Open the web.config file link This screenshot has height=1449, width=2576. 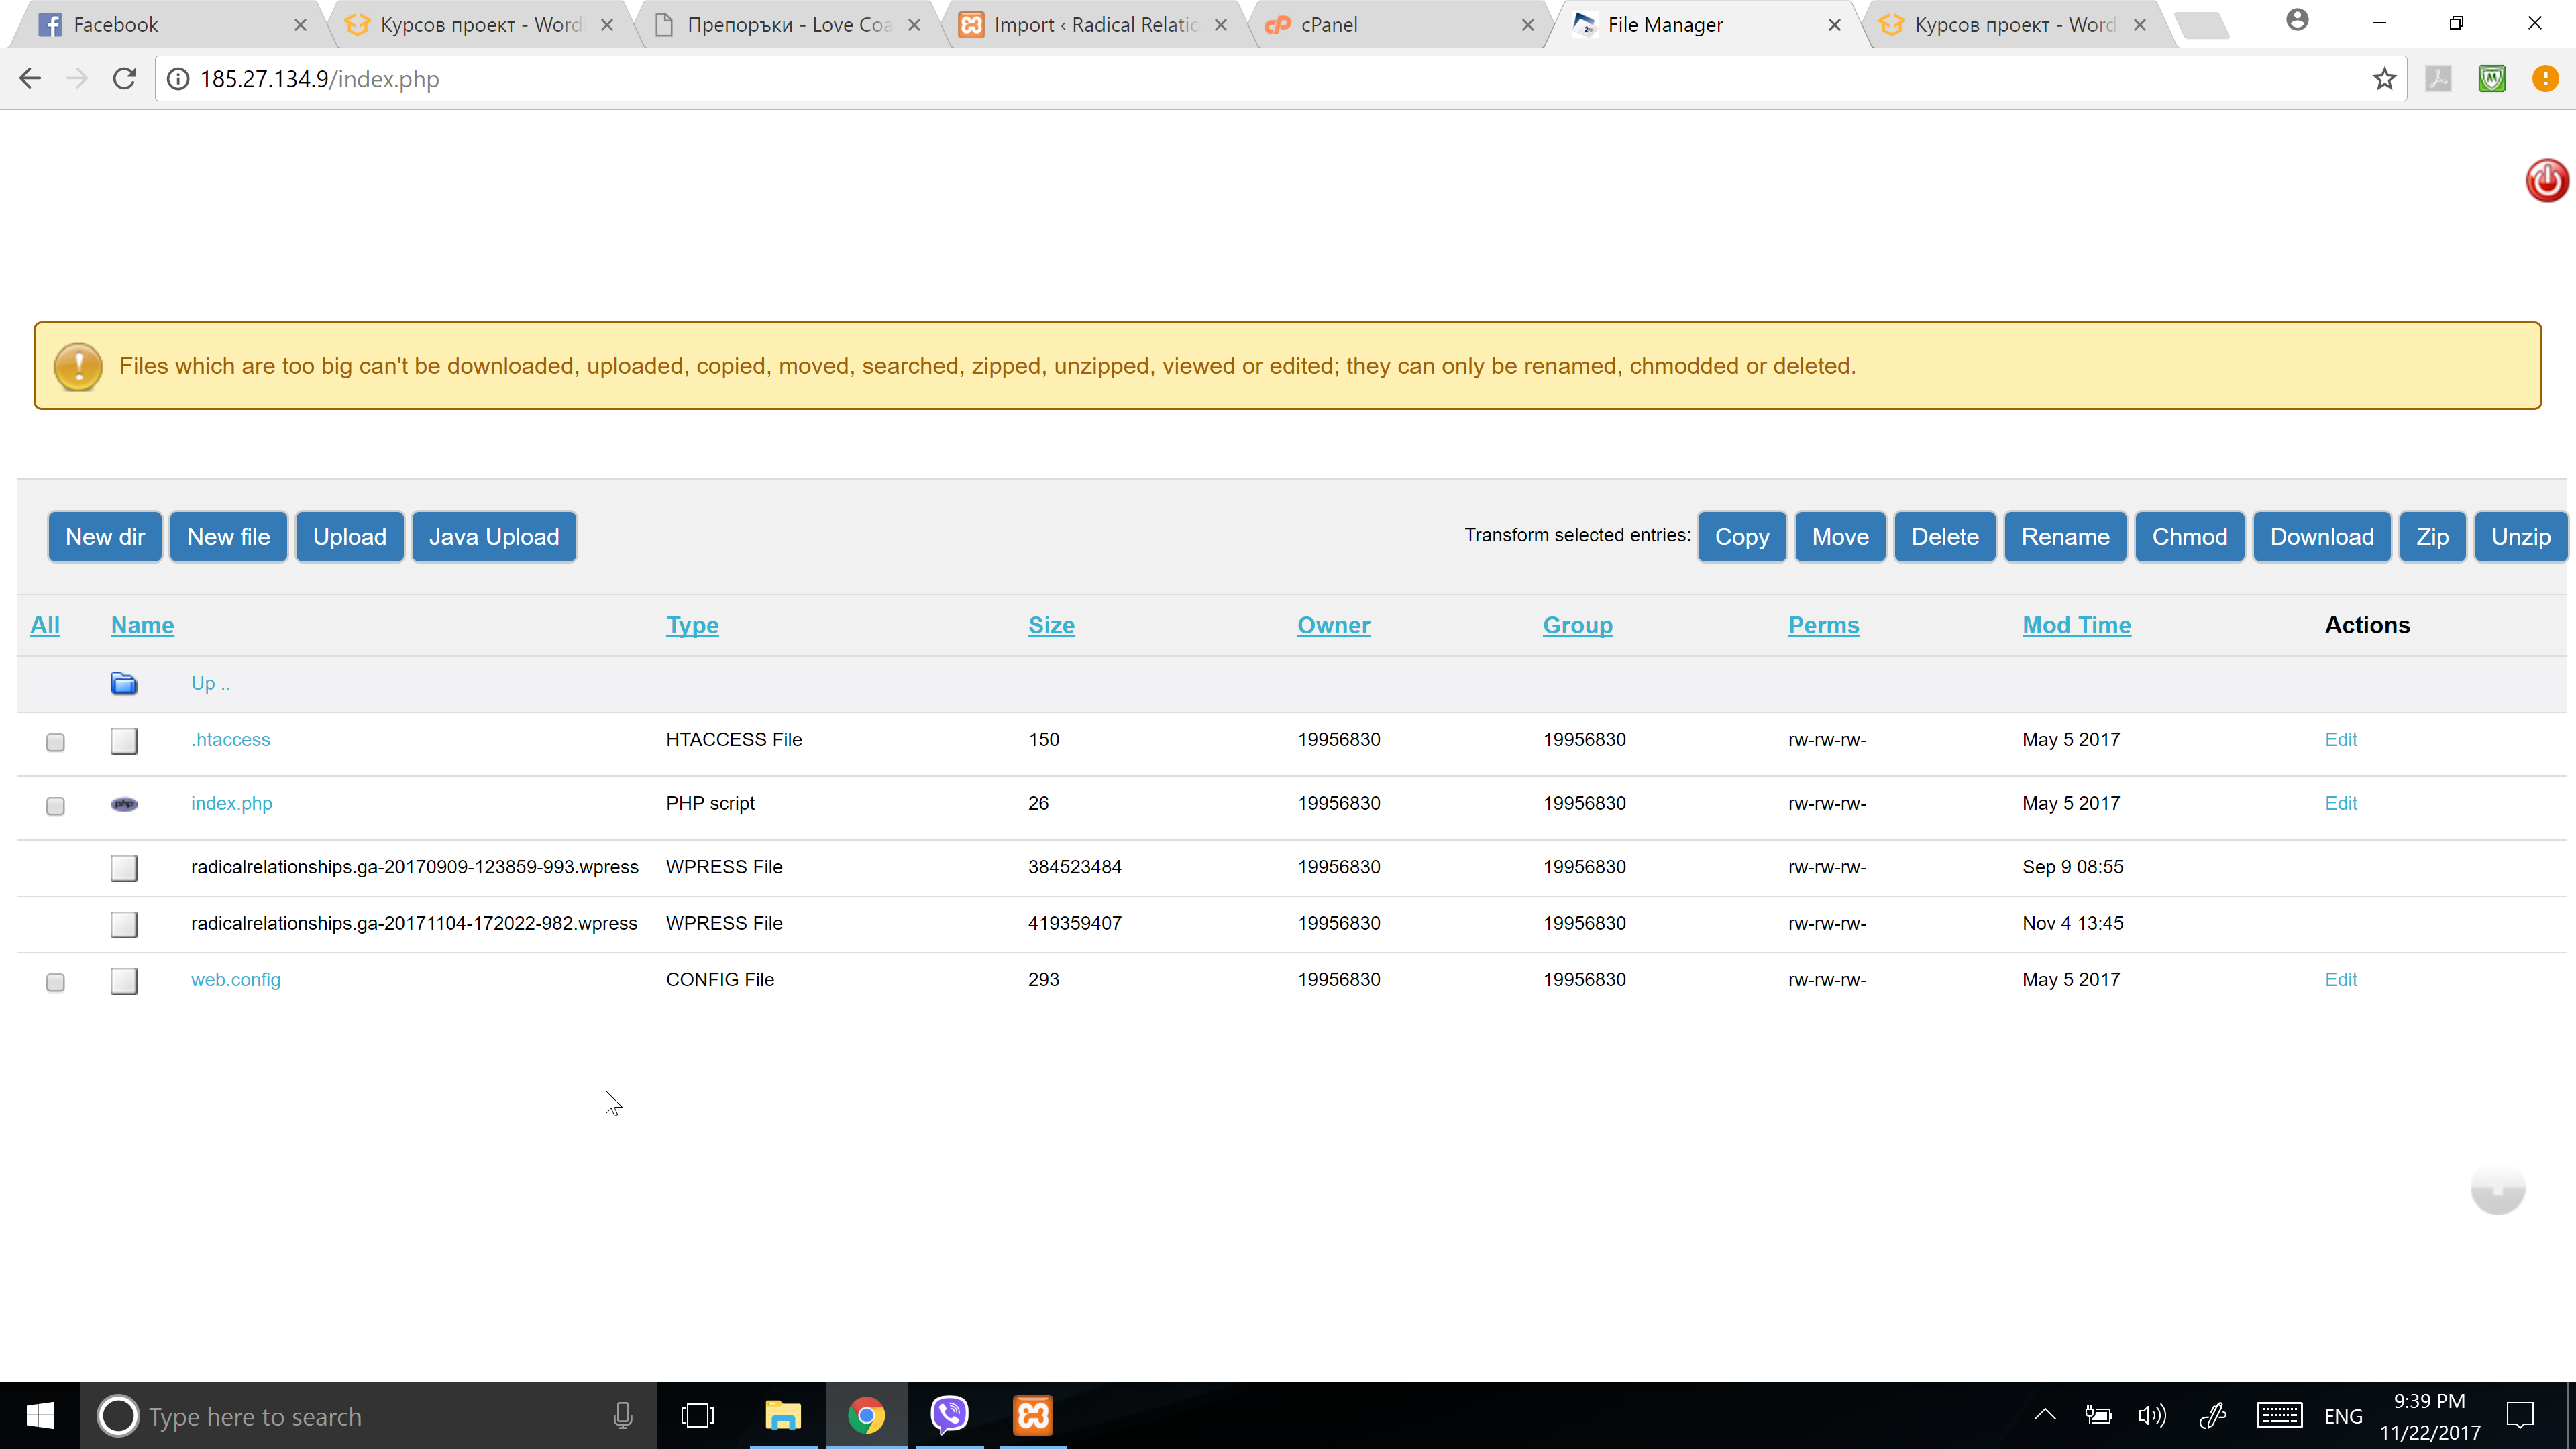pyautogui.click(x=236, y=980)
